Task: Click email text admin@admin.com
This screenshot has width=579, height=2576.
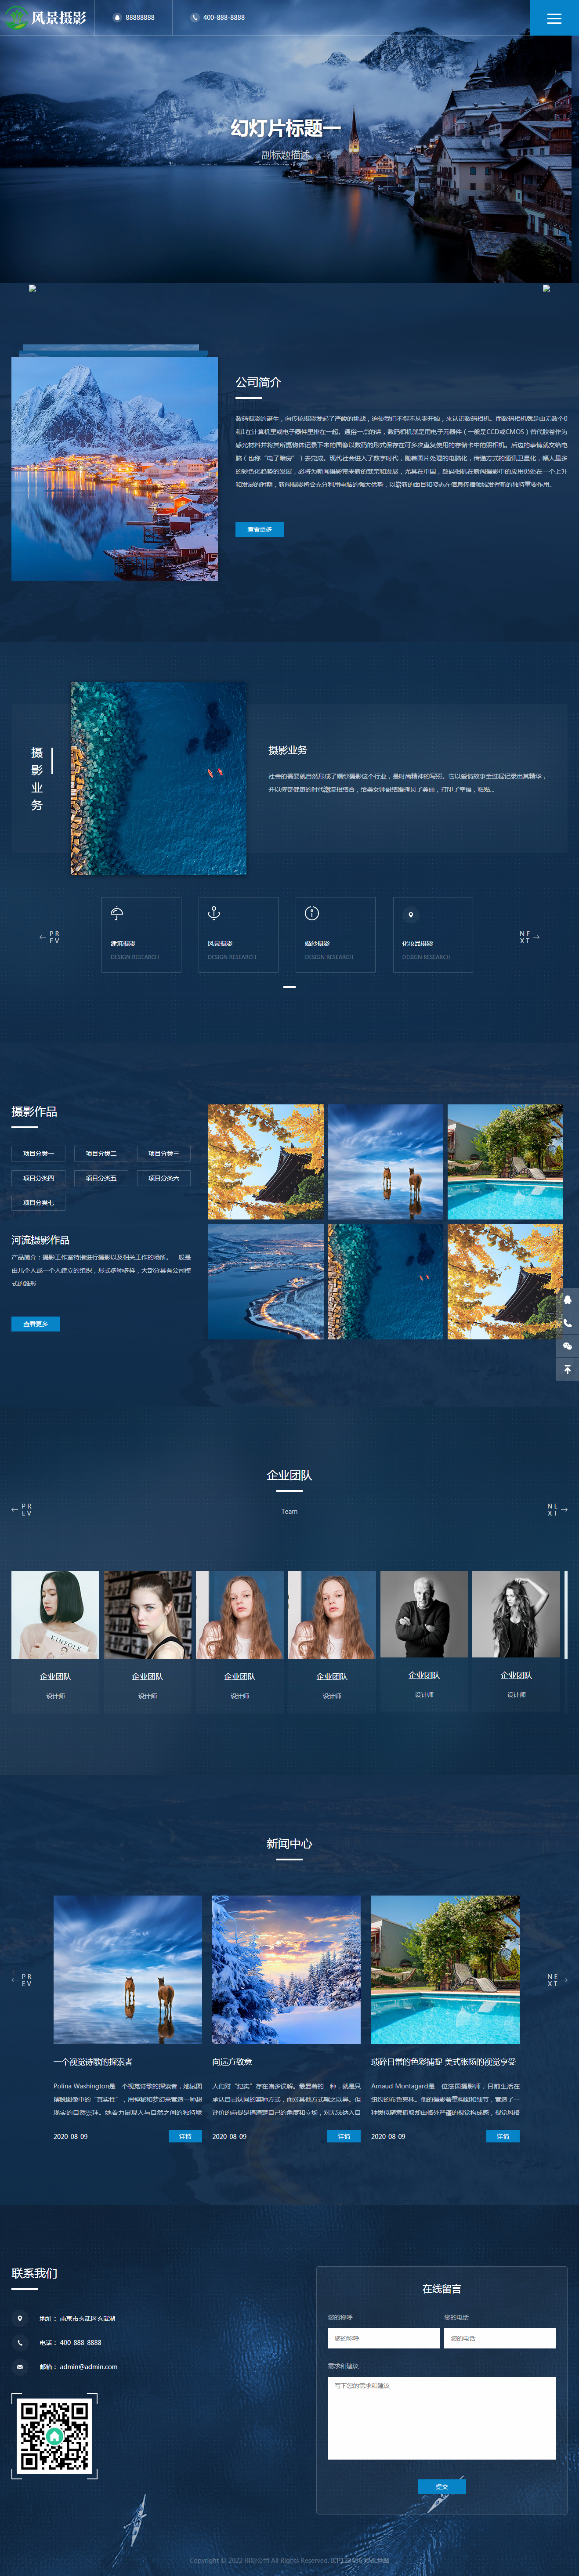Action: click(89, 2367)
